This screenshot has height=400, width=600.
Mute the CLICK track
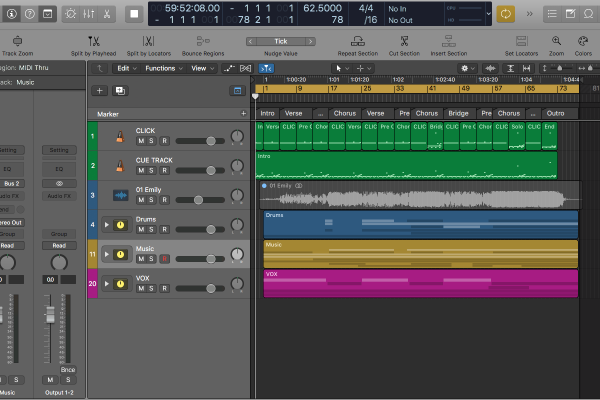coord(141,141)
